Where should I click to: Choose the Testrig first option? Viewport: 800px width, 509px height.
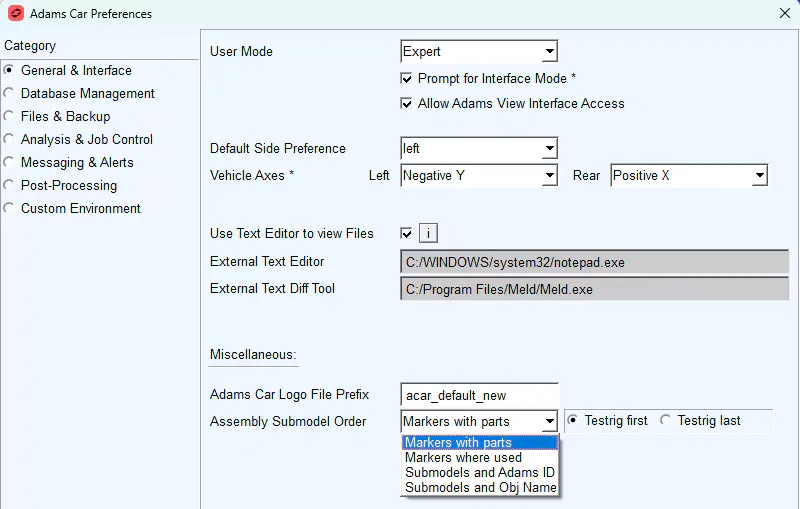[573, 421]
